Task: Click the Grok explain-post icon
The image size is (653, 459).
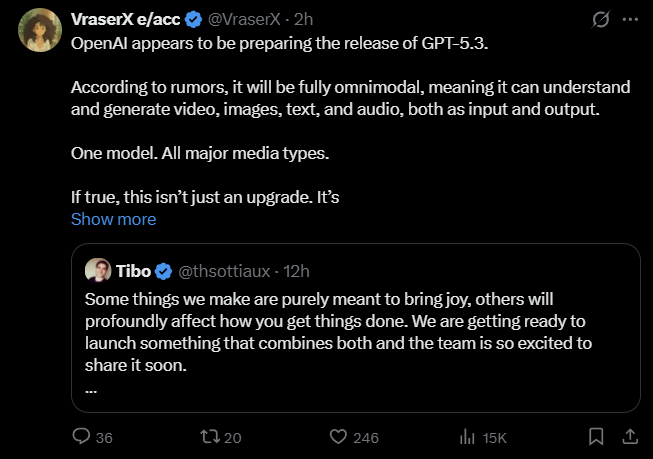Action: (601, 19)
